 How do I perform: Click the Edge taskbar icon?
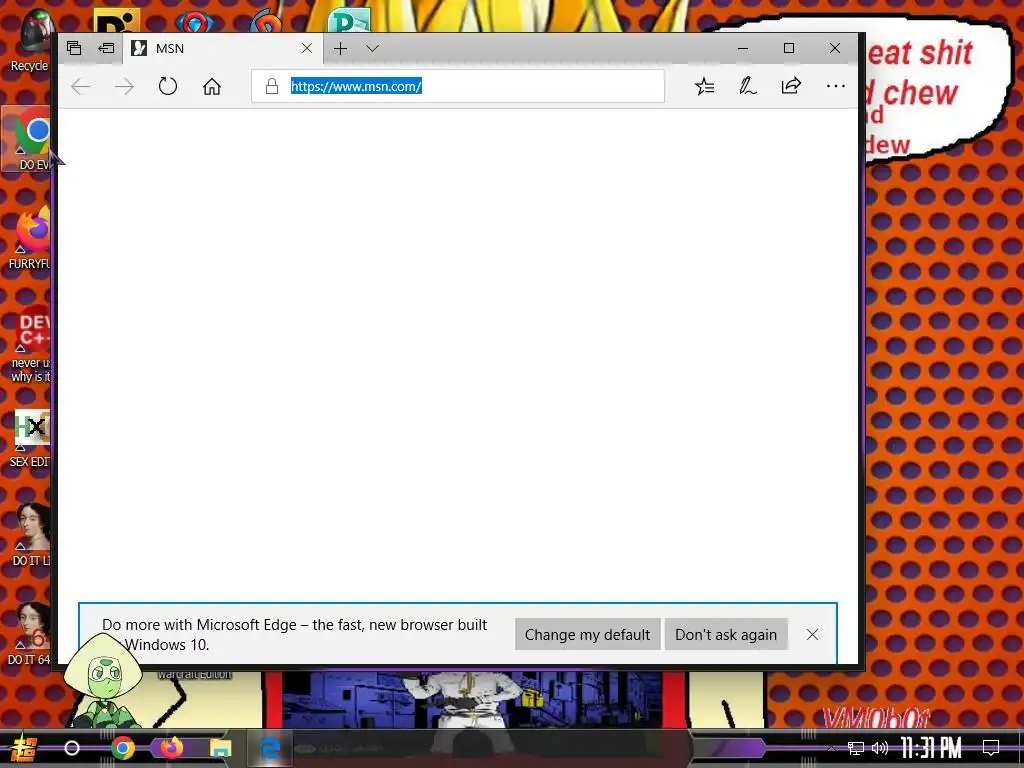[270, 748]
